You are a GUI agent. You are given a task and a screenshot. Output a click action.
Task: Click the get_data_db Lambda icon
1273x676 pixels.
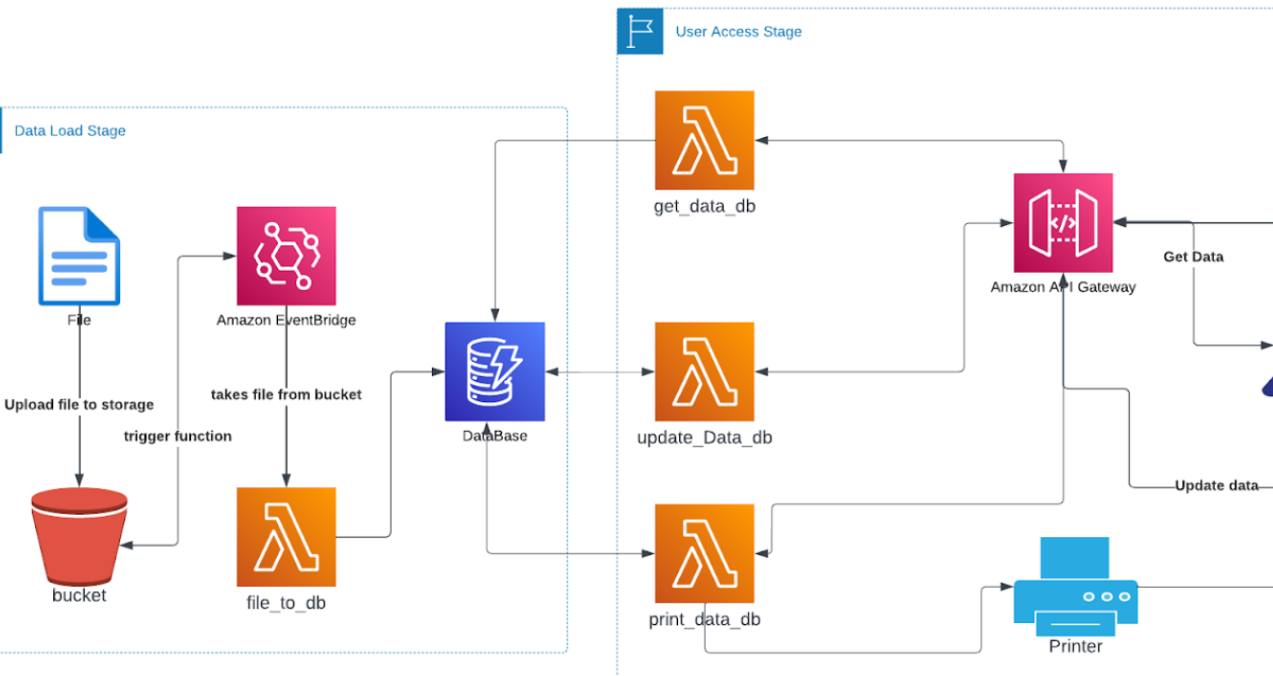pos(704,140)
